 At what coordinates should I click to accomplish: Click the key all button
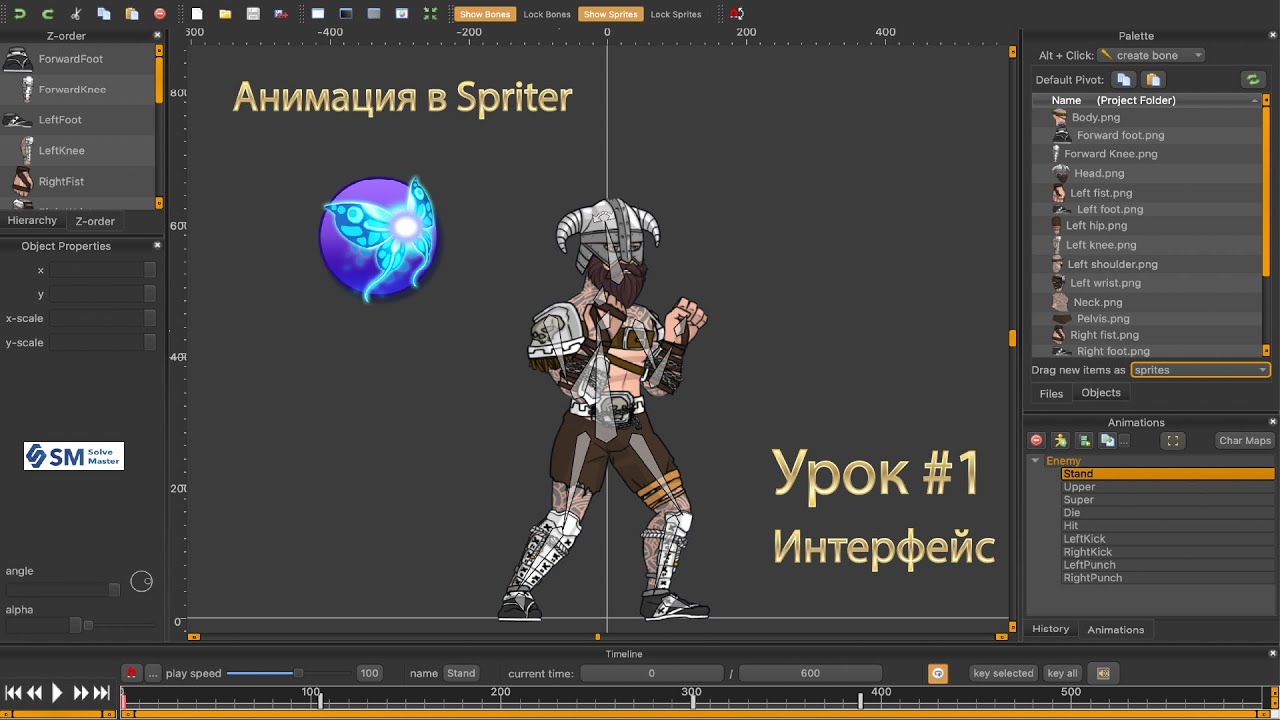1062,673
